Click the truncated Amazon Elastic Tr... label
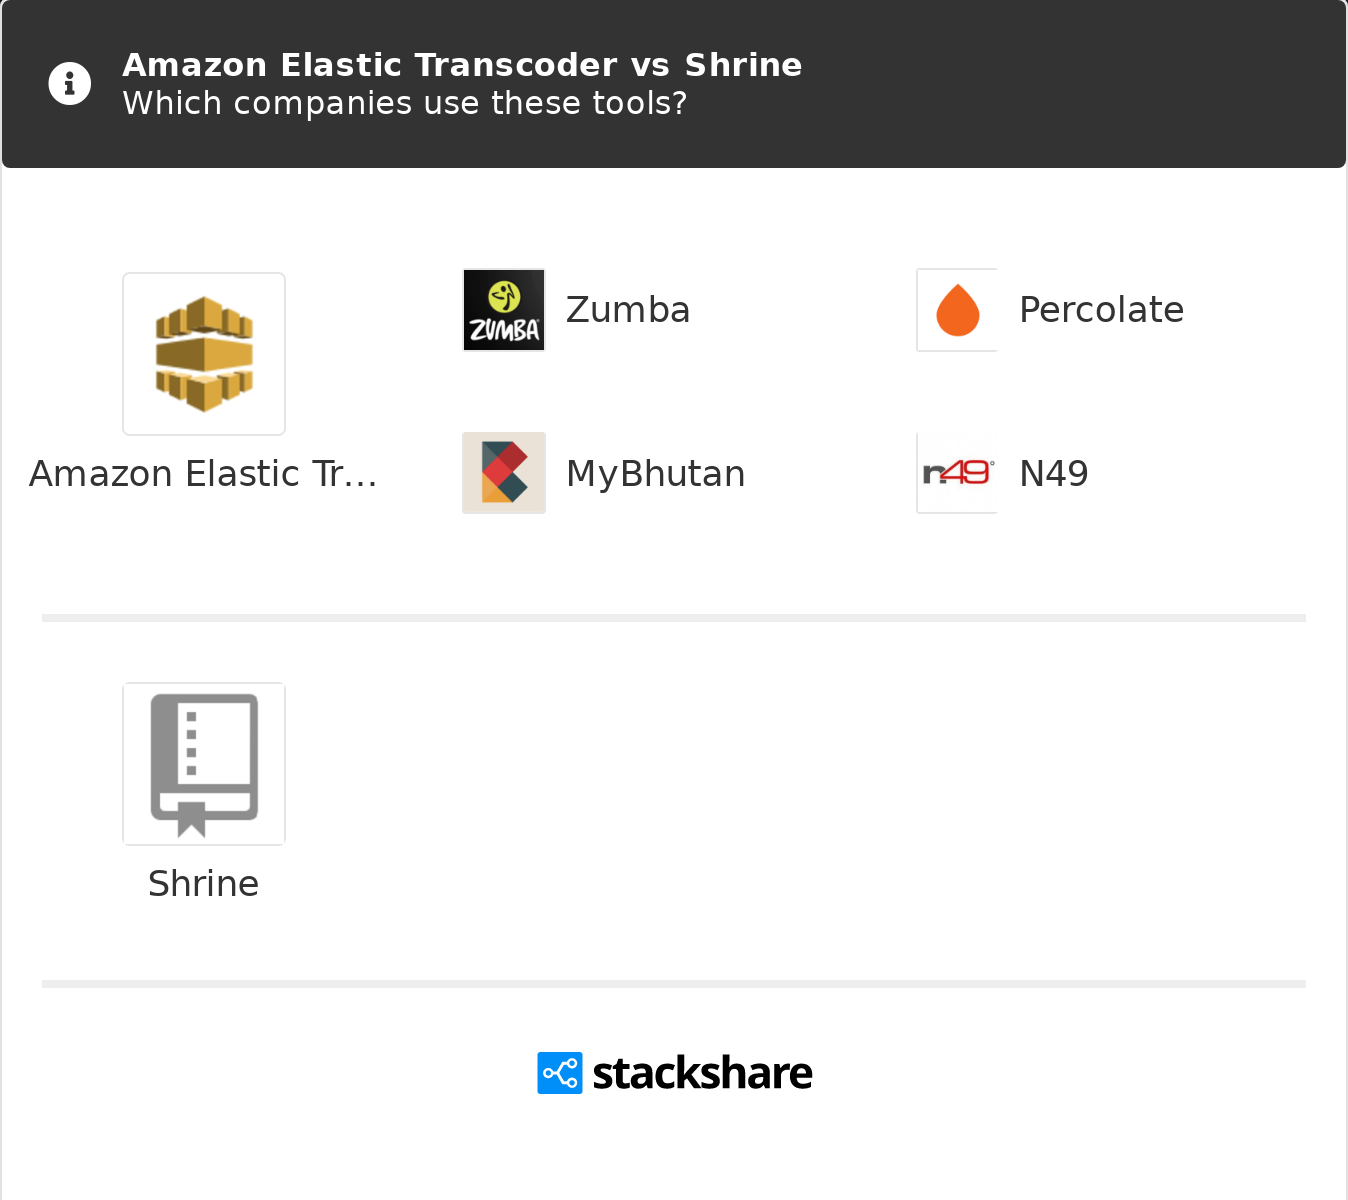Screen dimensions: 1348x1200 (x=203, y=474)
